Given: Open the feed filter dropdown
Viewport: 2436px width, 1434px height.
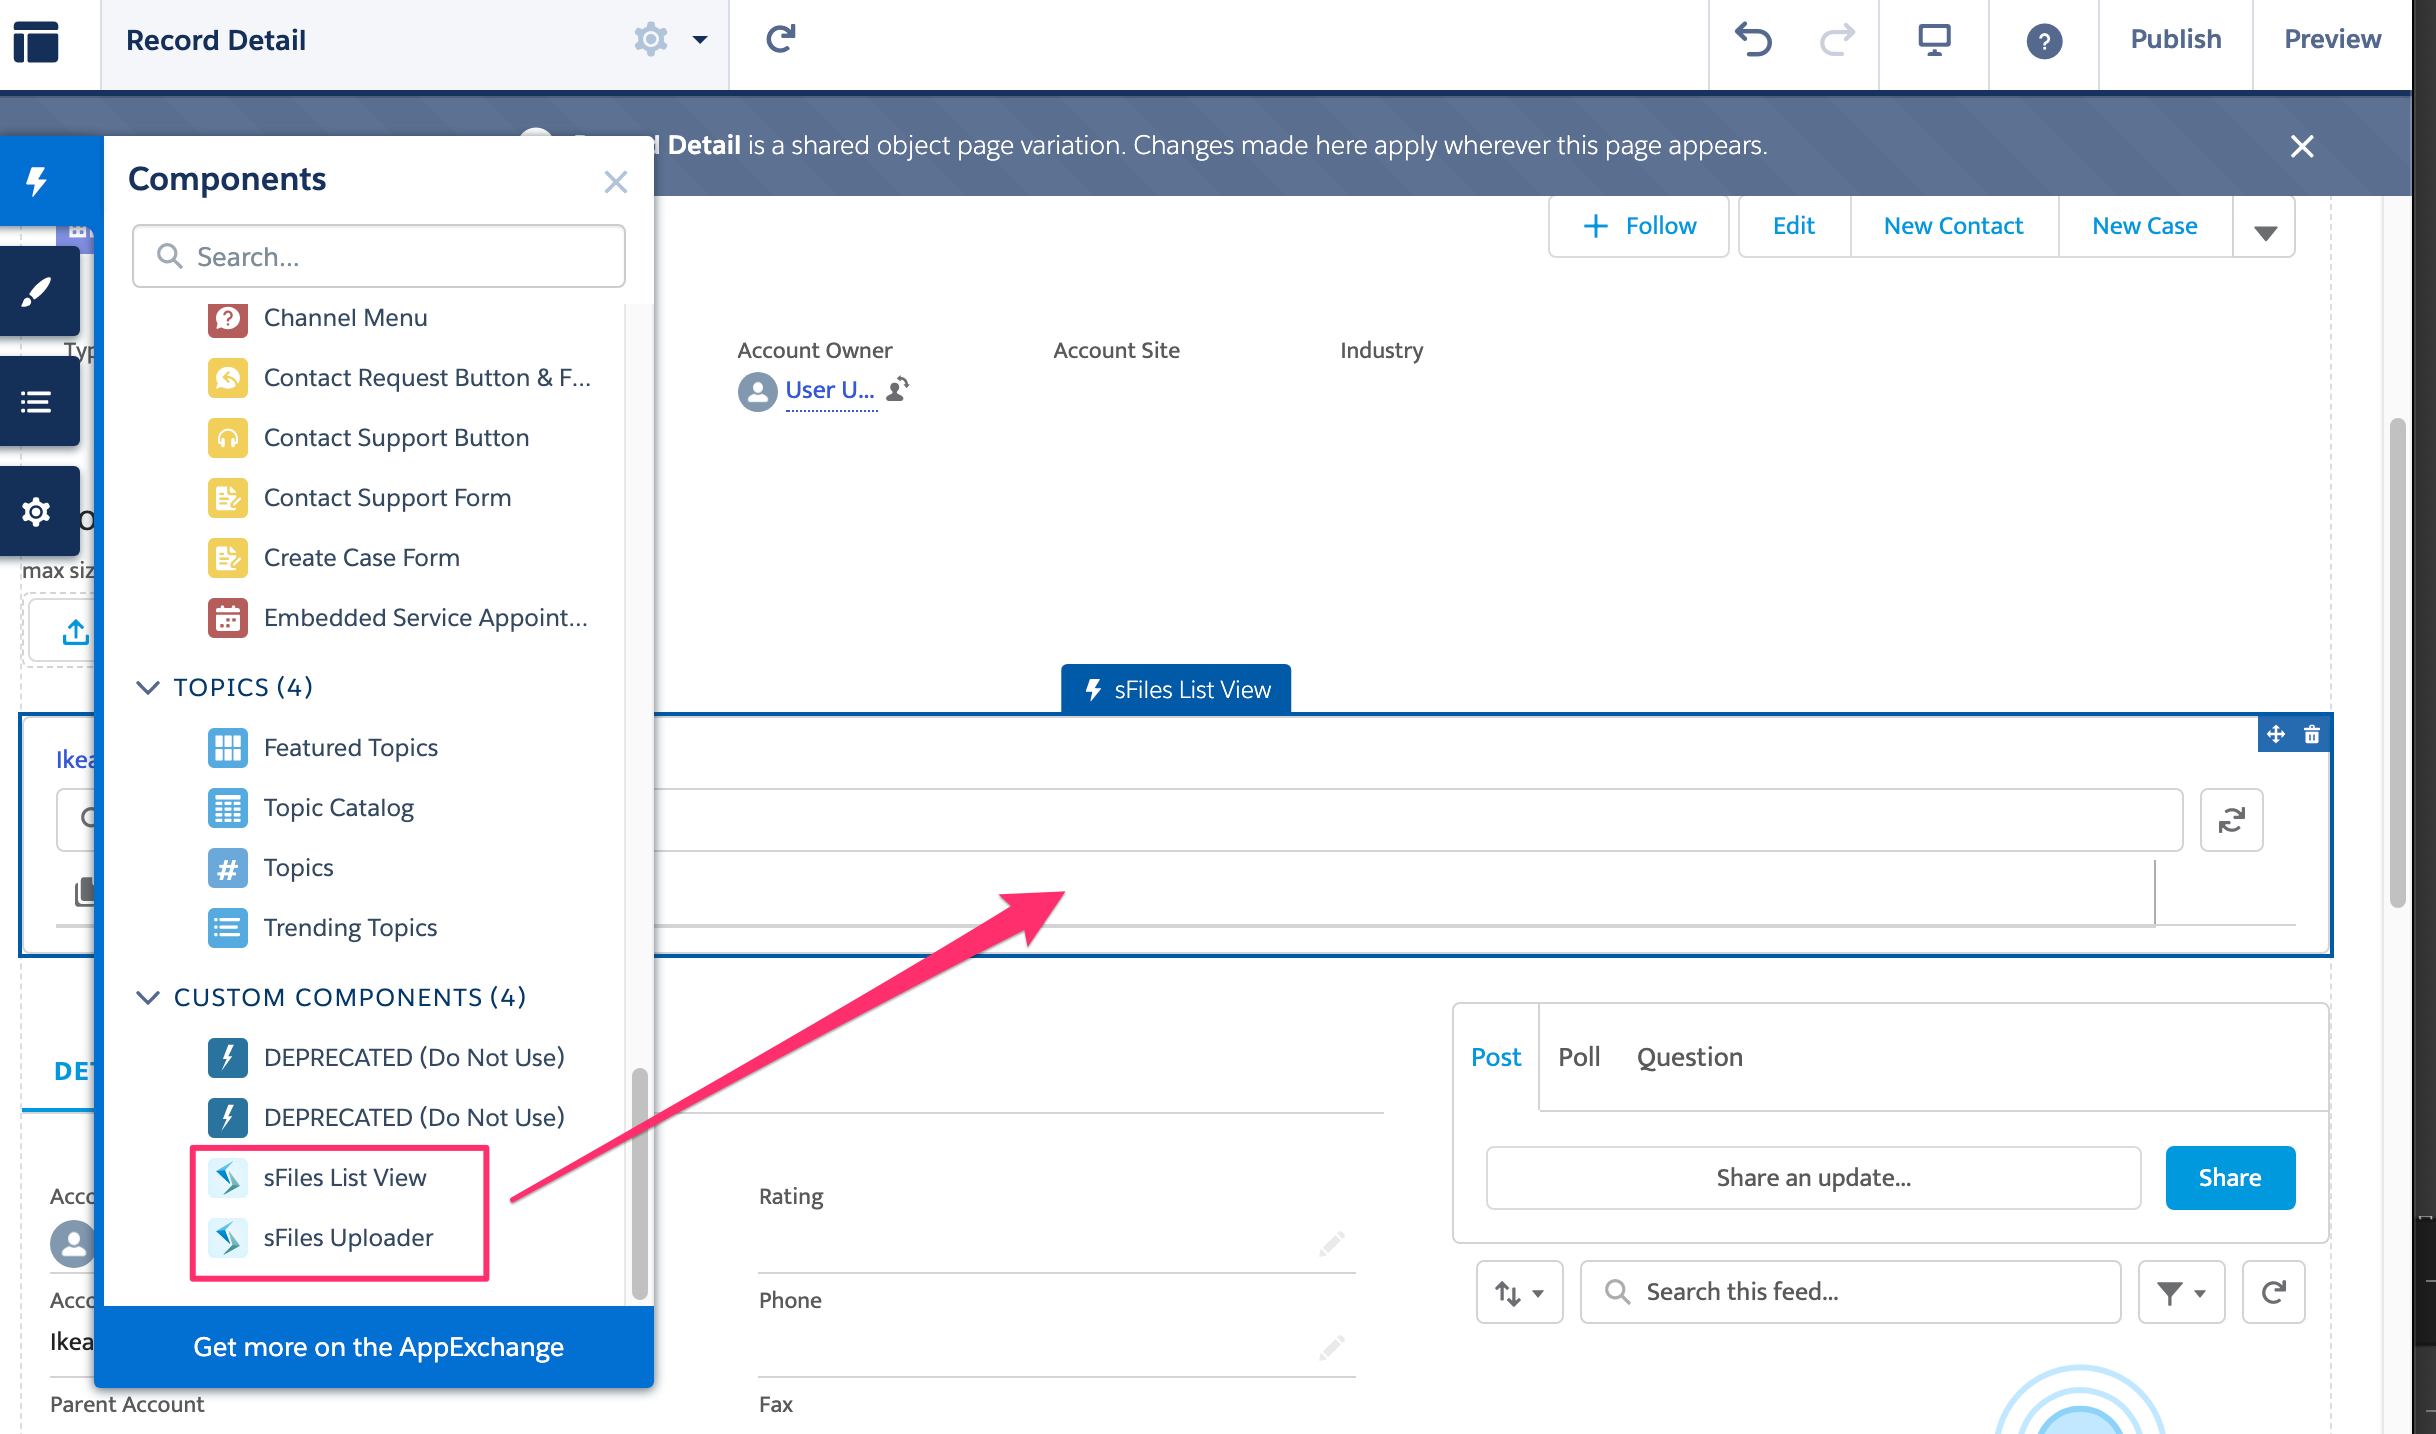Looking at the screenshot, I should tap(2181, 1292).
